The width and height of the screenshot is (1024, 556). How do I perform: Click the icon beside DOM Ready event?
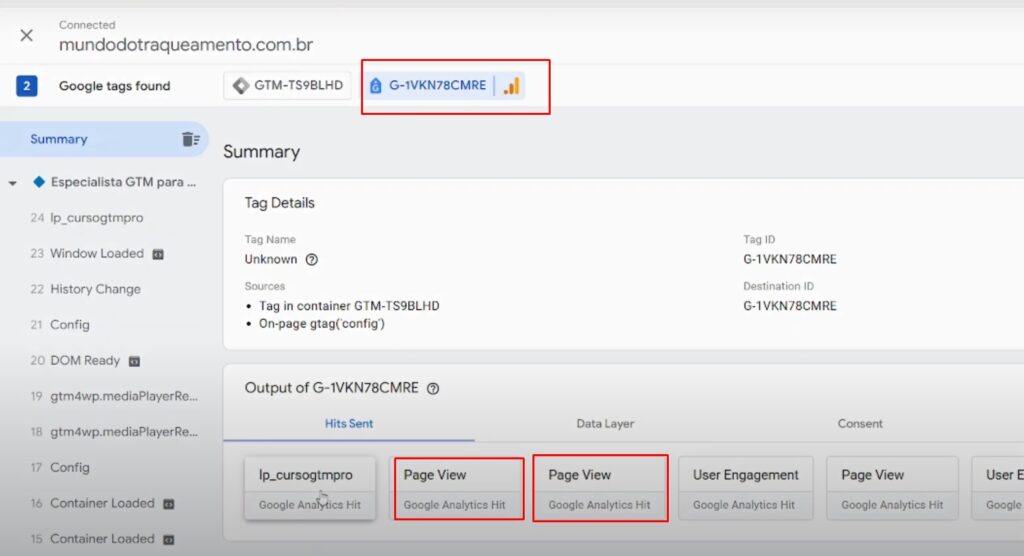pyautogui.click(x=134, y=361)
